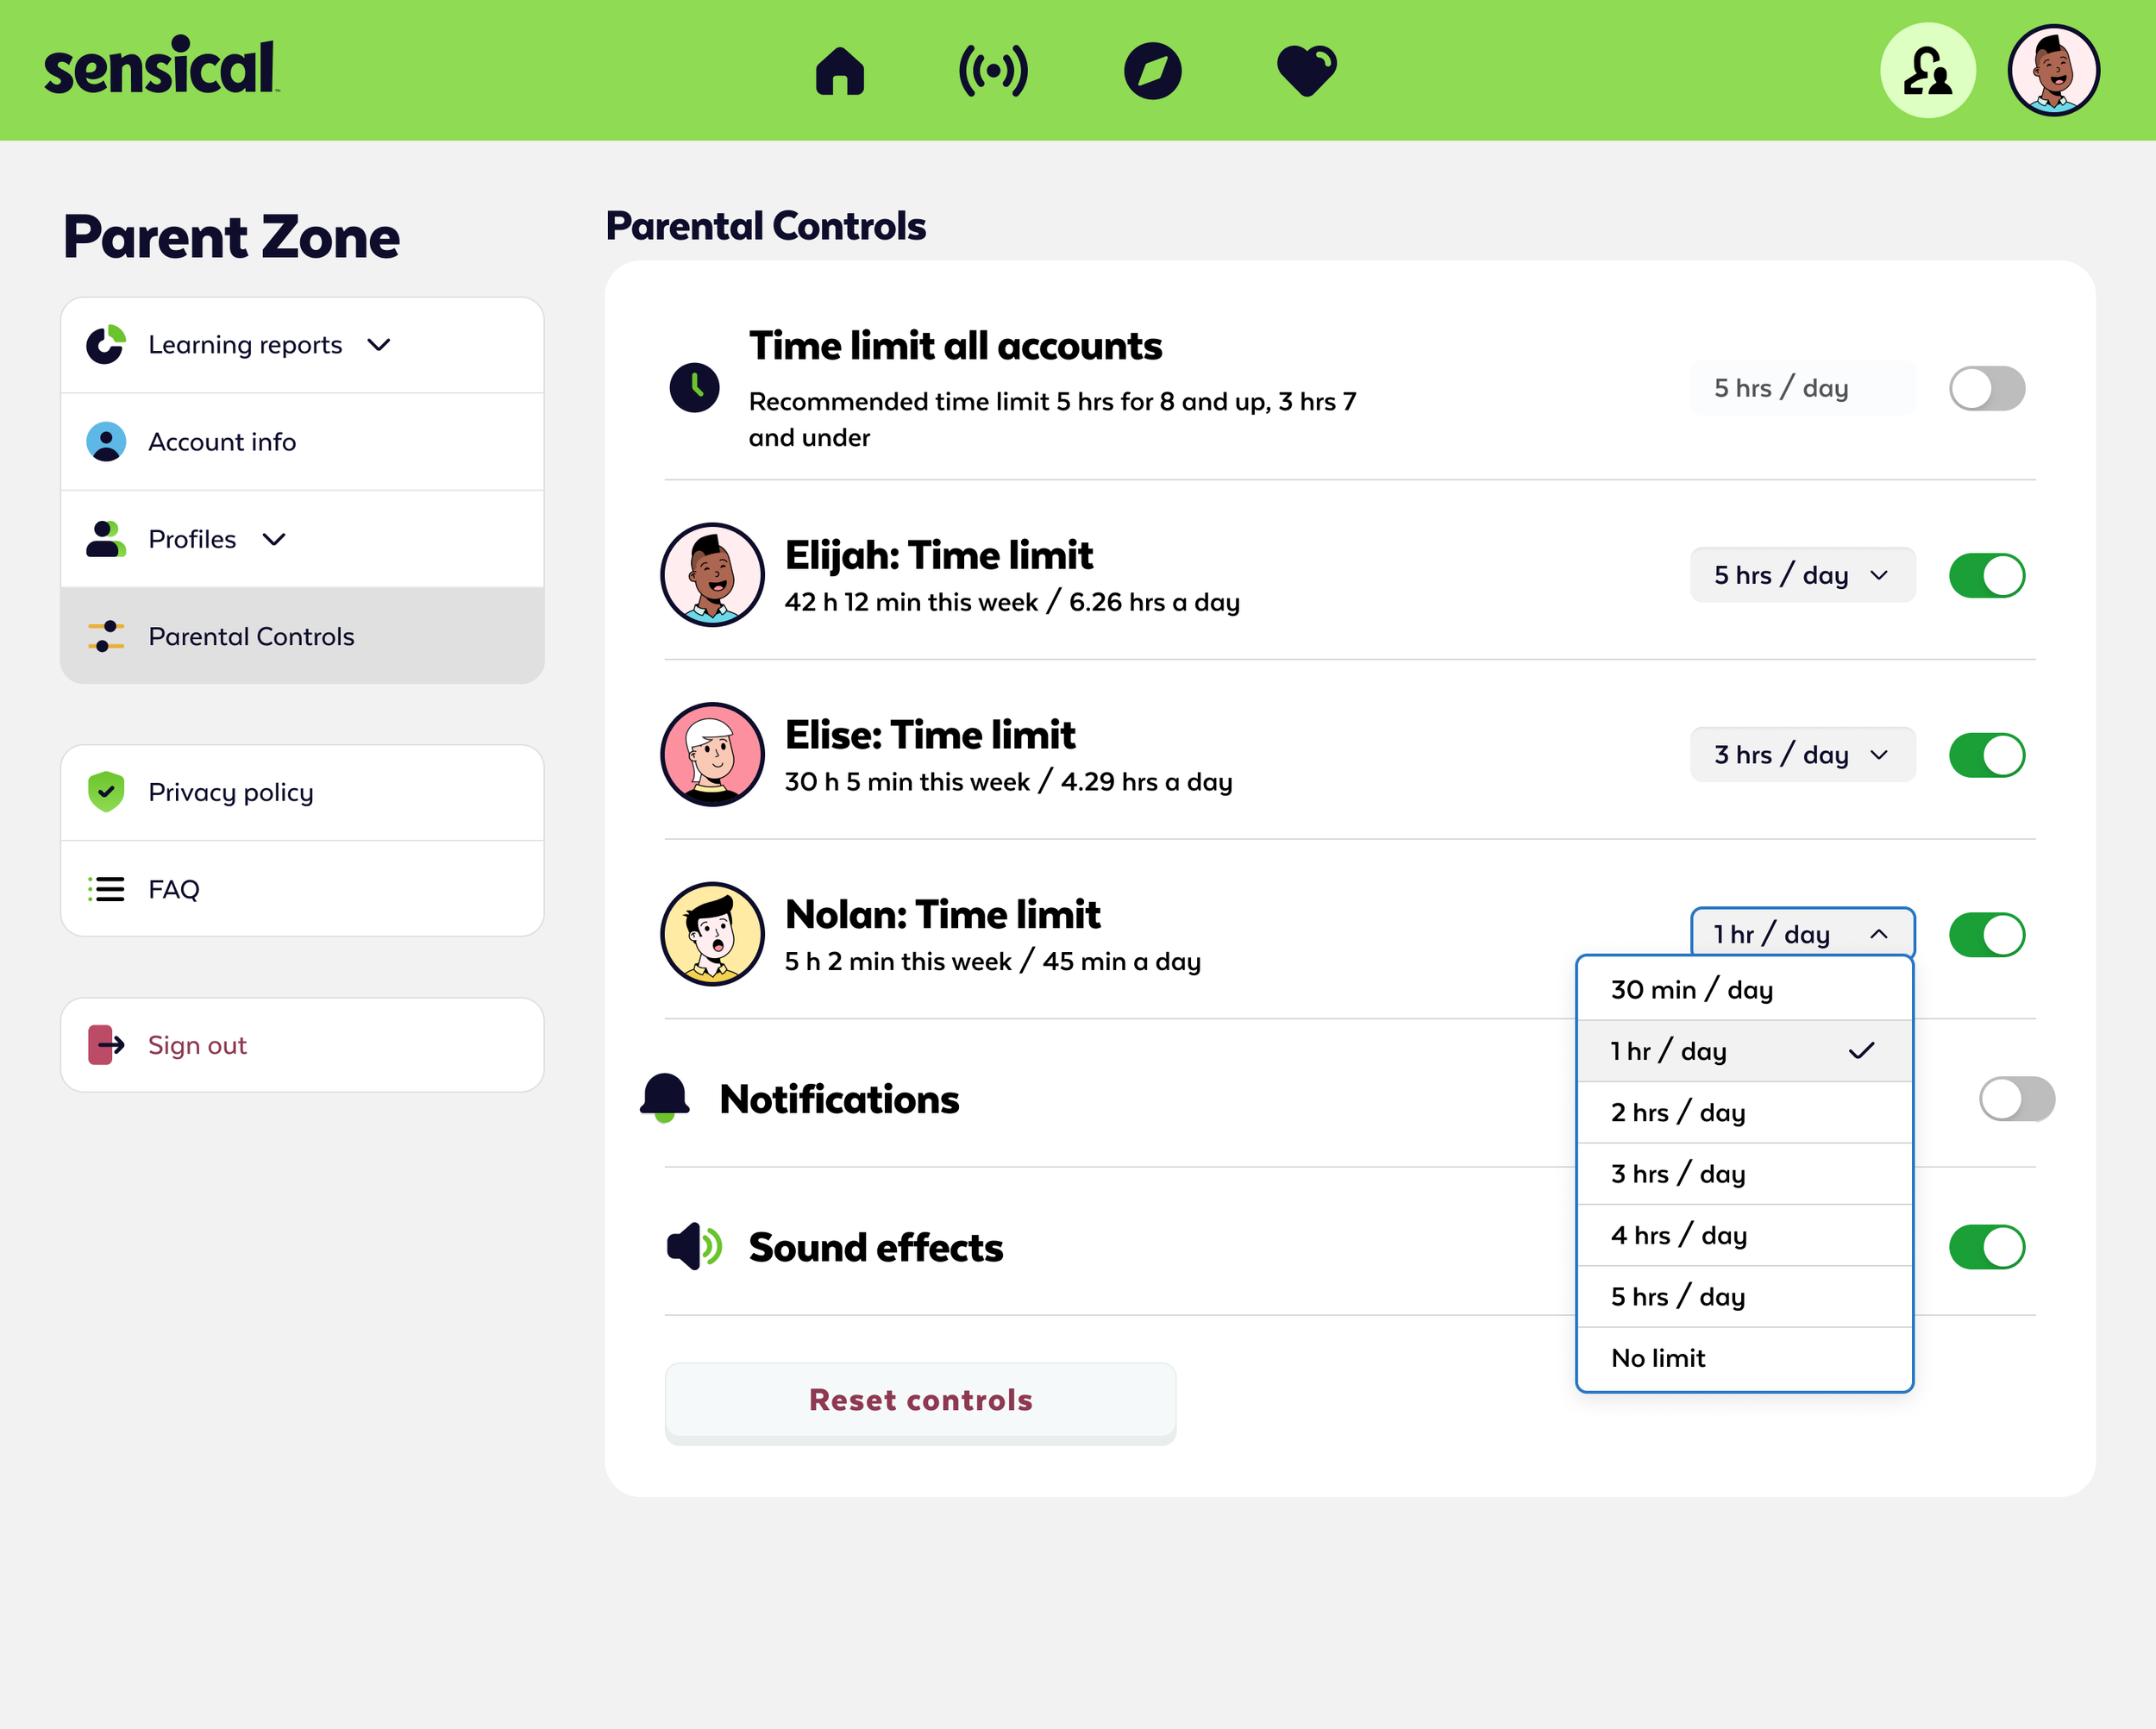This screenshot has width=2156, height=1729.
Task: Disable Elijah's time limit toggle
Action: [x=1986, y=575]
